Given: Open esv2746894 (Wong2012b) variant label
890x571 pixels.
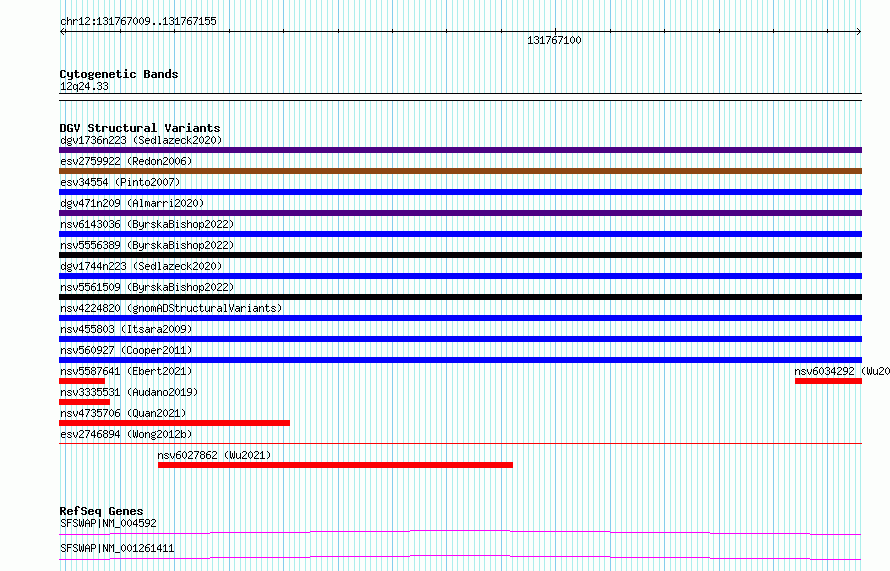Looking at the screenshot, I should (x=126, y=434).
